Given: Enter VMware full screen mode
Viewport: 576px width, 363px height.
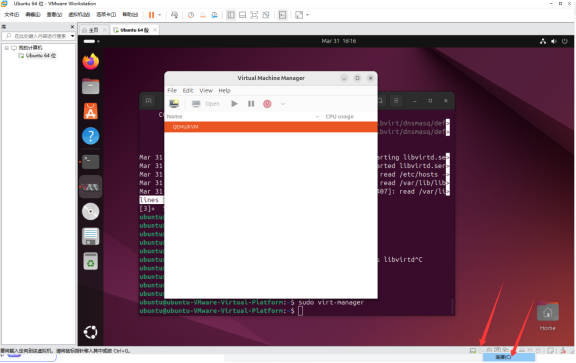Looking at the screenshot, I should tap(254, 15).
